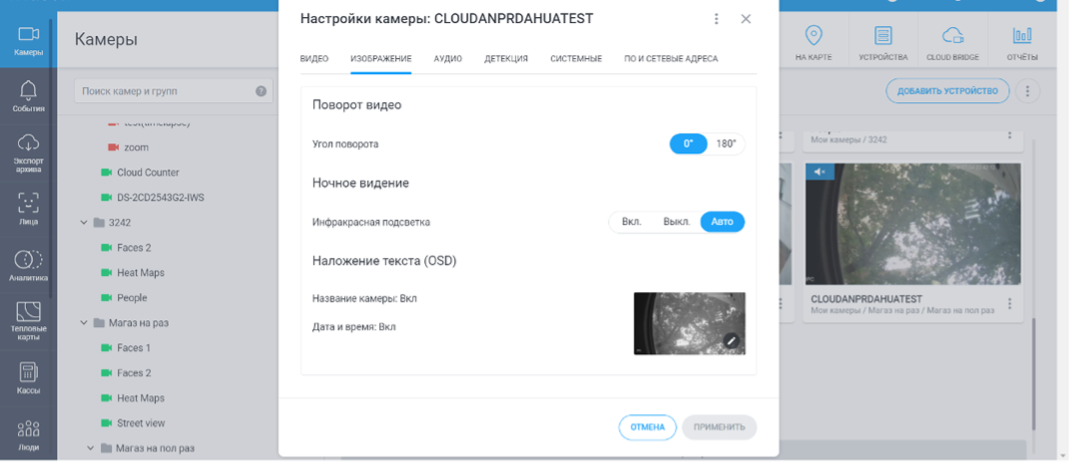Open Экспорт архива cloud icon
The height and width of the screenshot is (464, 1075).
[28, 150]
